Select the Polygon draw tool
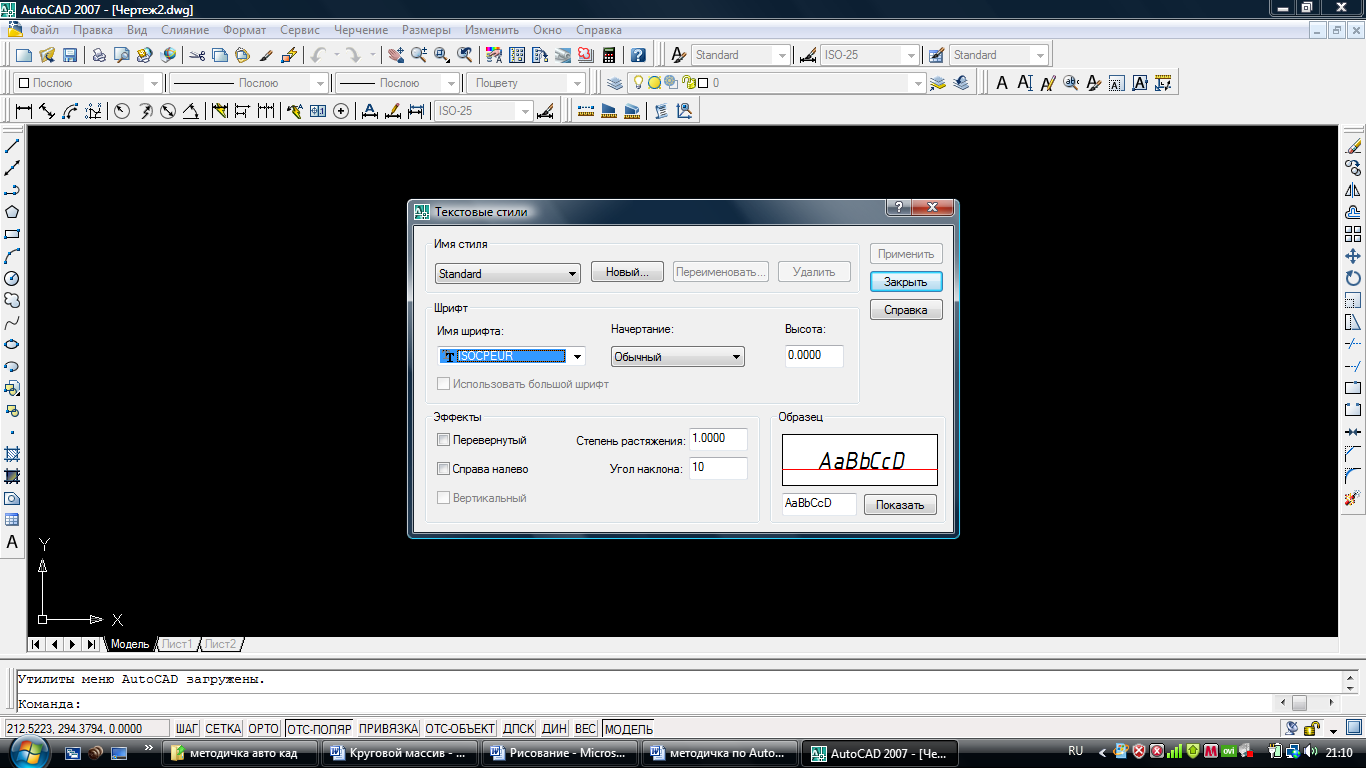The height and width of the screenshot is (768, 1366). [x=12, y=212]
